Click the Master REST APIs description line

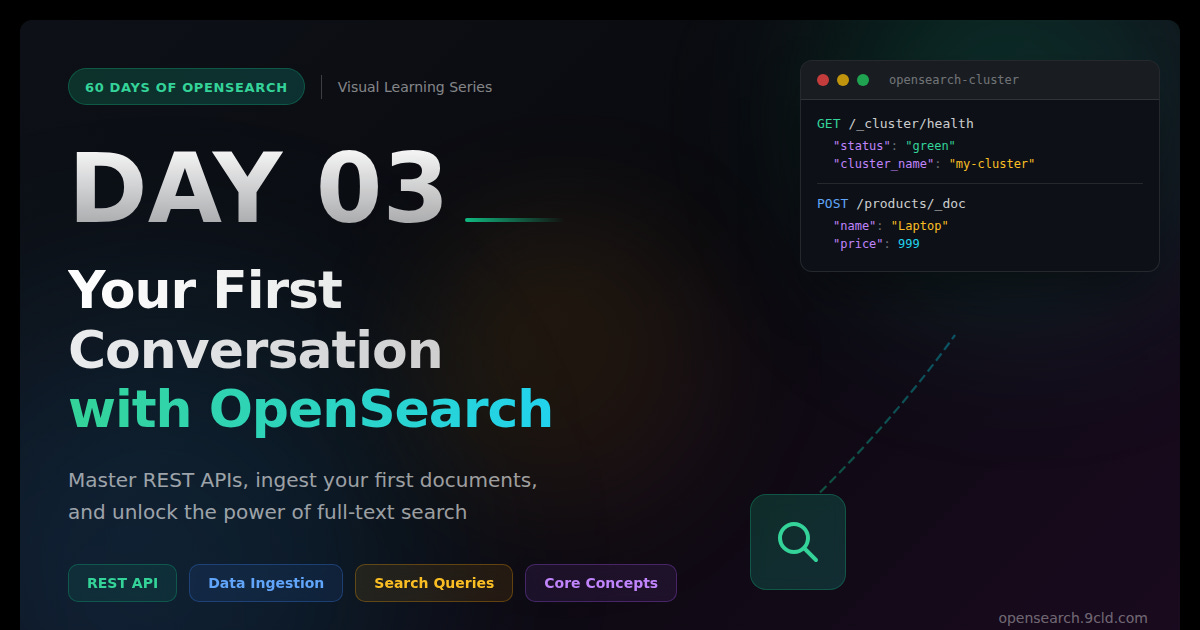click(302, 480)
